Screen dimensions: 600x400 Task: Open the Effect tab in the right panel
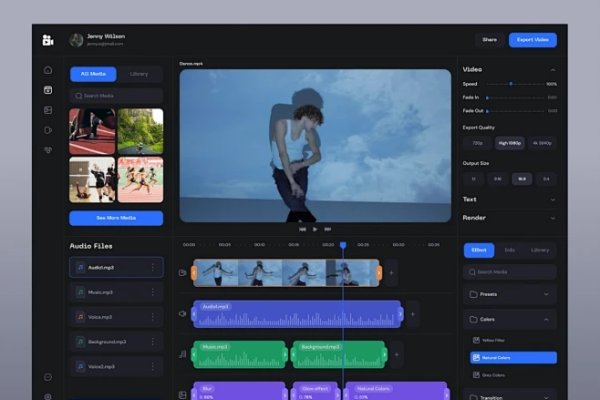click(479, 249)
